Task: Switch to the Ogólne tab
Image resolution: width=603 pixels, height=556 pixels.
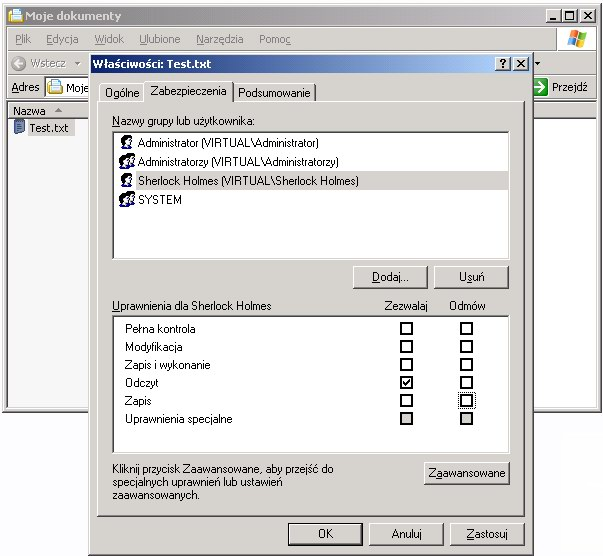Action: click(121, 93)
